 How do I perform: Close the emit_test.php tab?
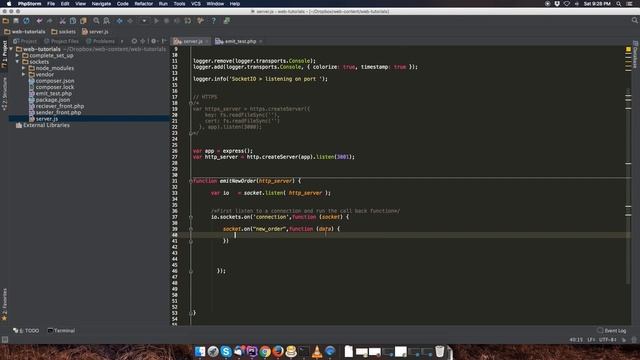tap(260, 41)
